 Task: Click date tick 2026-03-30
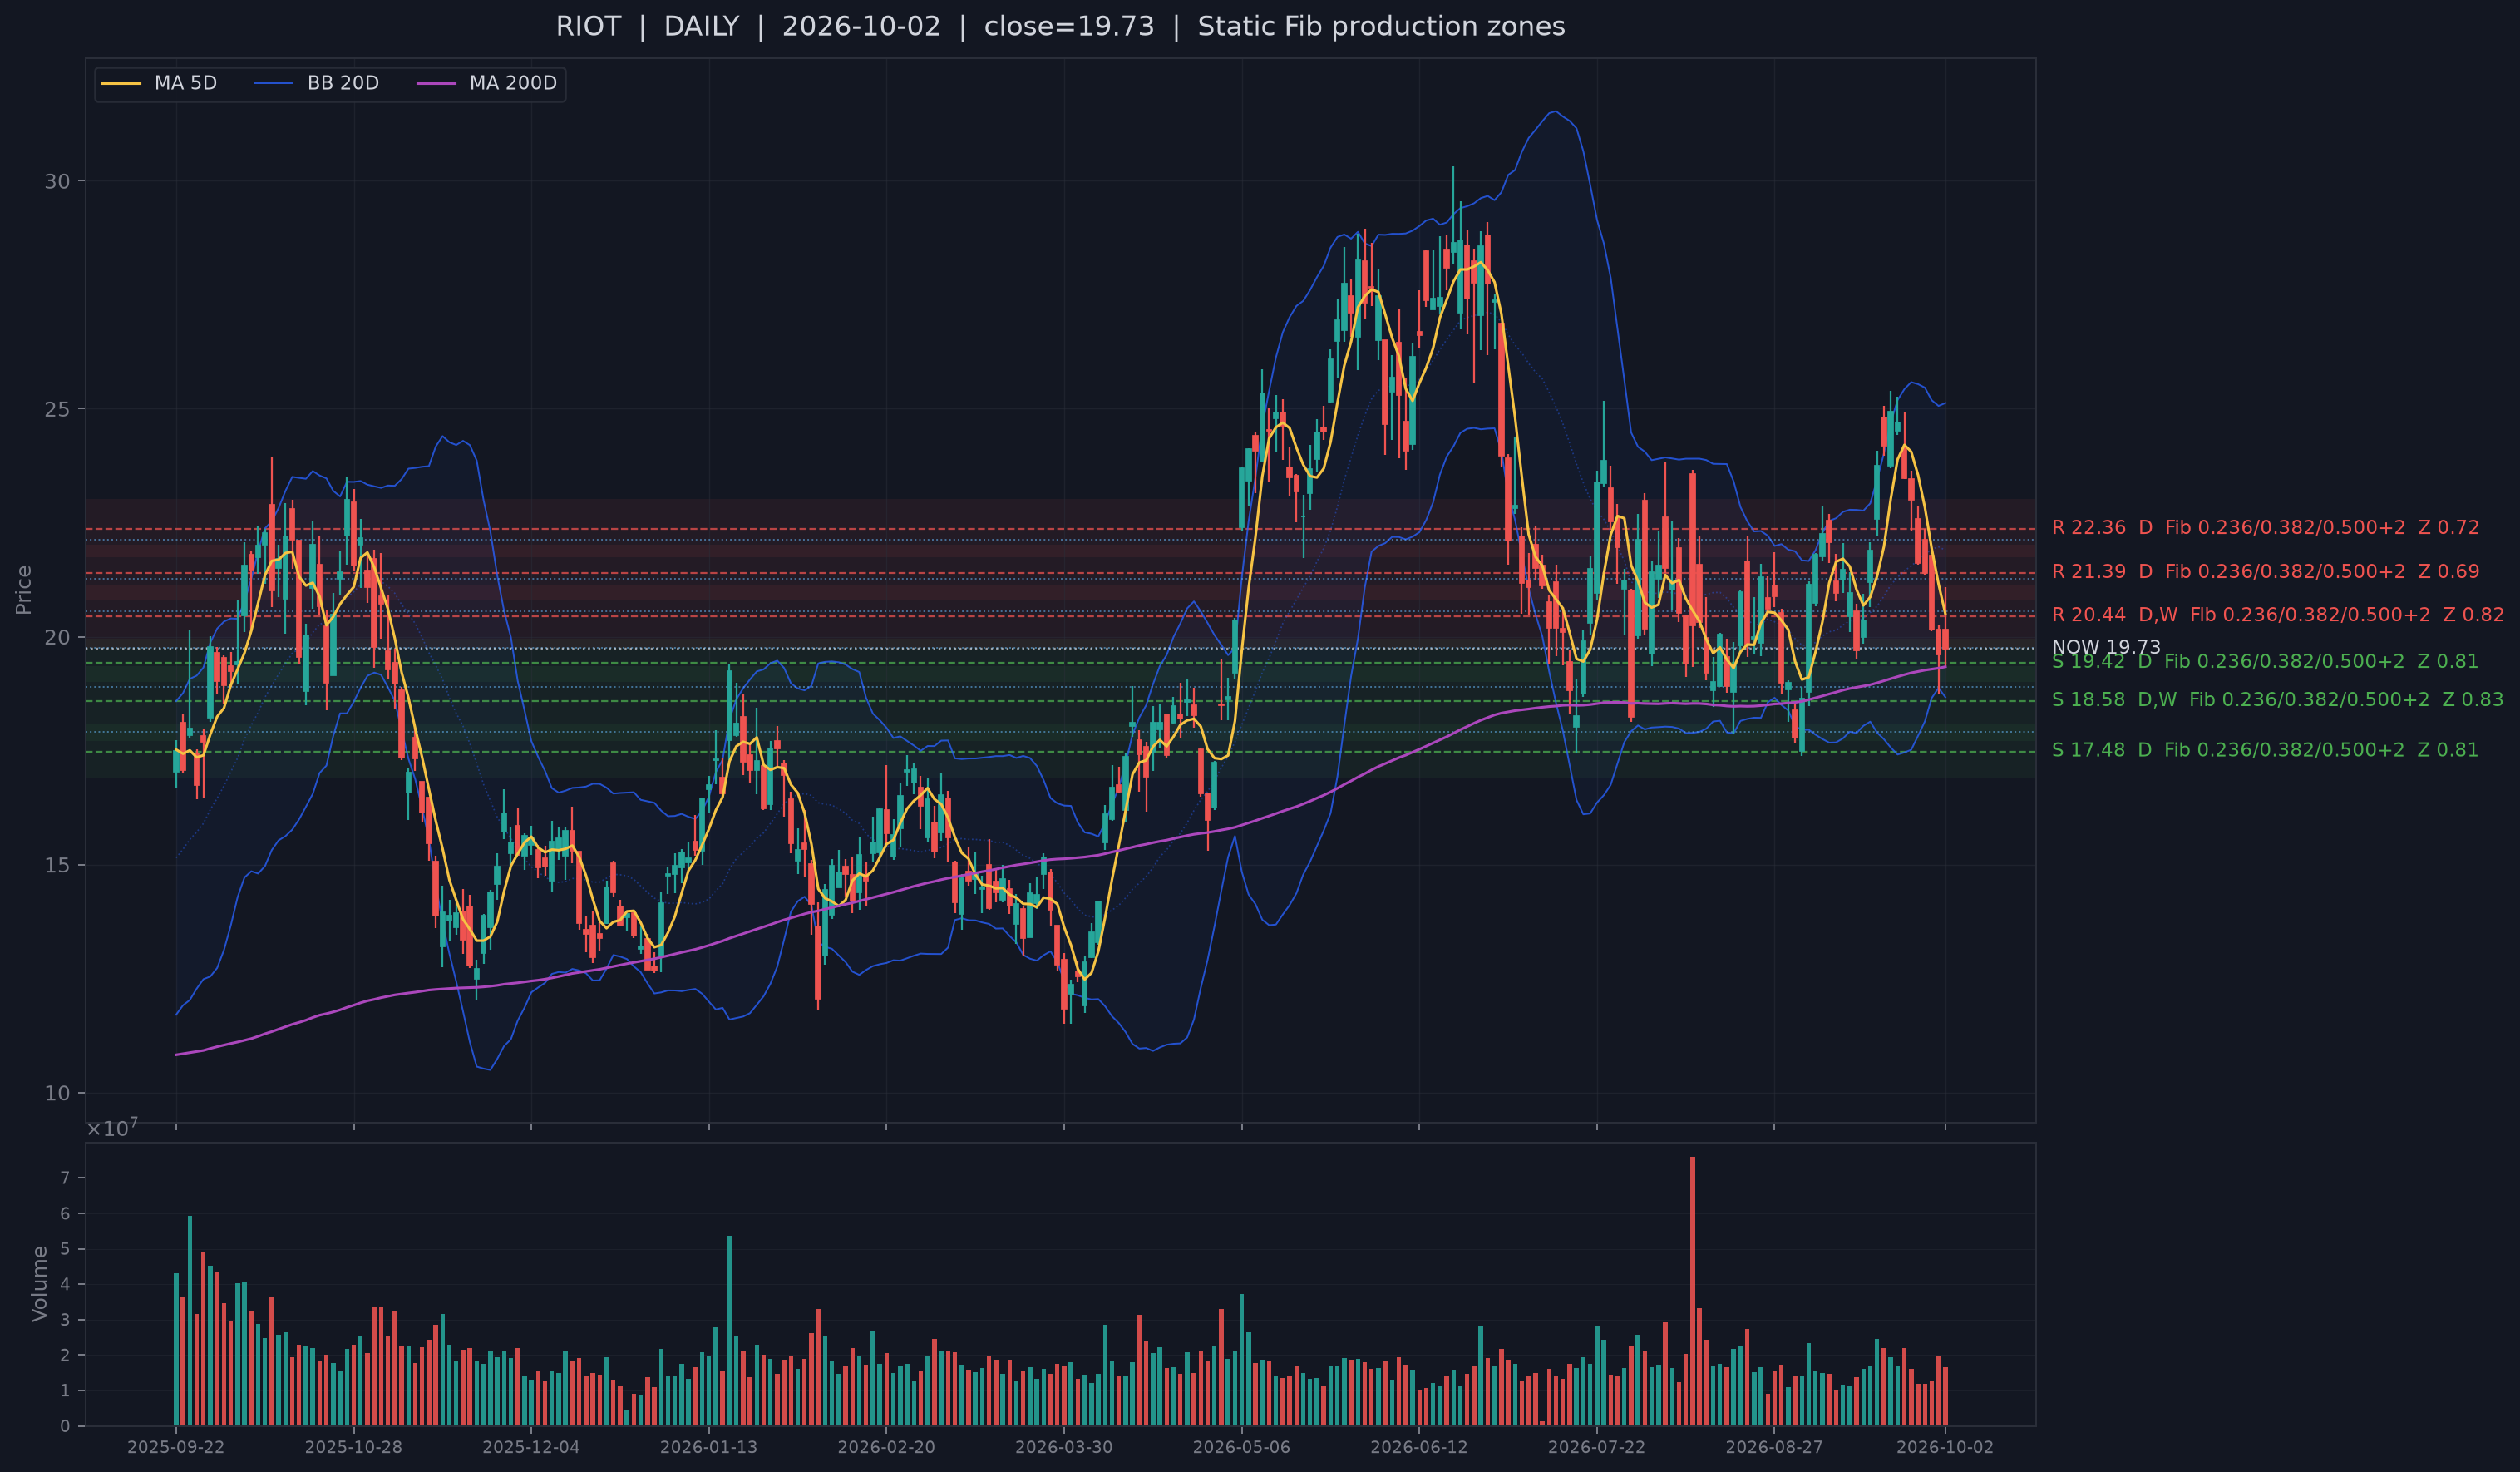tap(1064, 1447)
